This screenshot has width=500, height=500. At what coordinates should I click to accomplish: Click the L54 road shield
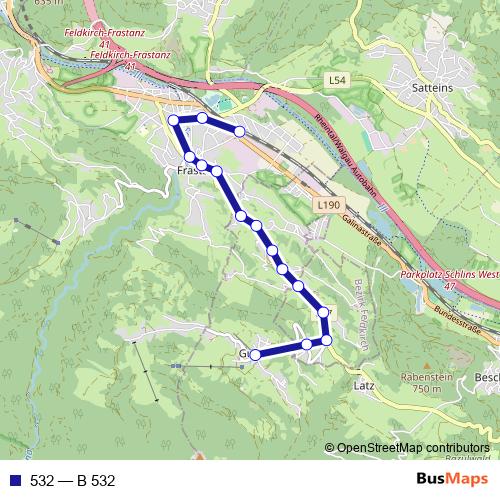click(337, 80)
